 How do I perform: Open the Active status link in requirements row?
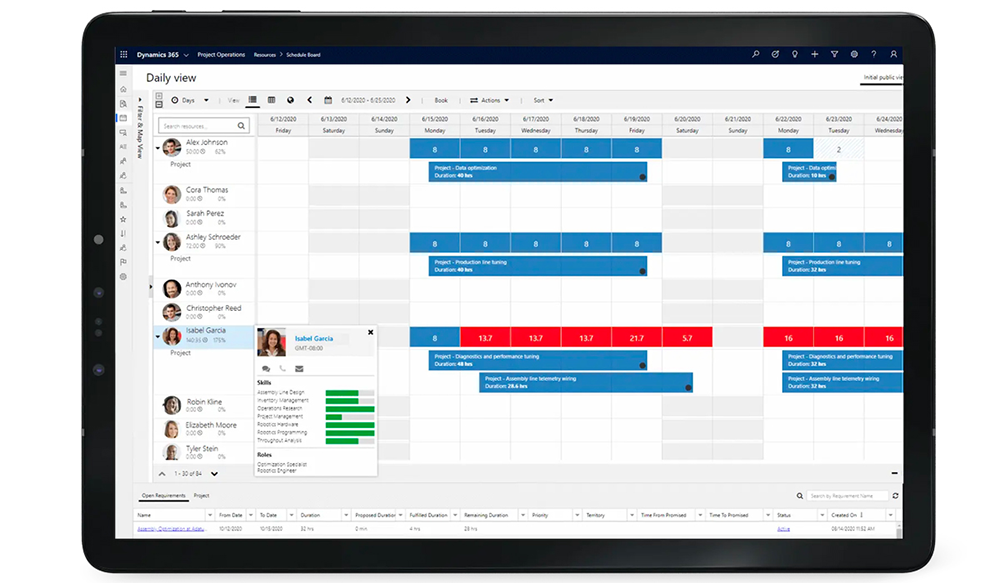(784, 528)
